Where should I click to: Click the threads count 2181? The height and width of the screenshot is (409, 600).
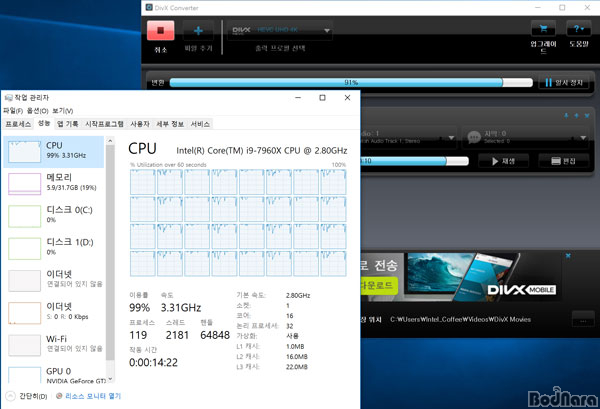point(177,335)
